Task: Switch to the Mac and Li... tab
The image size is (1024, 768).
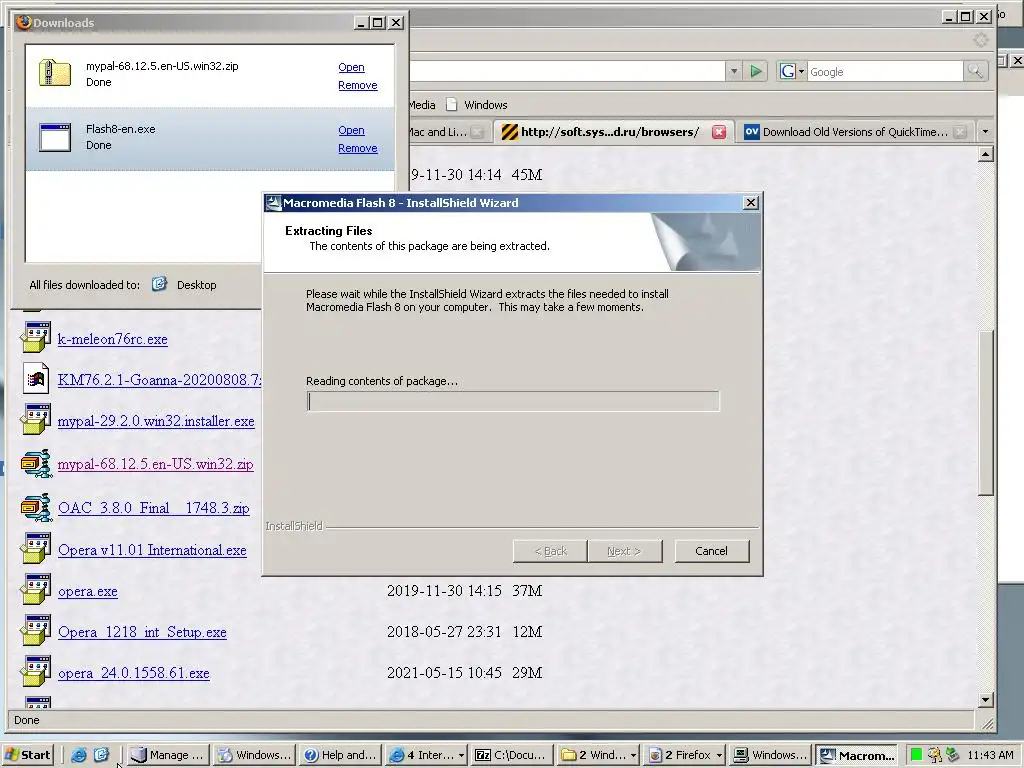Action: pos(438,132)
